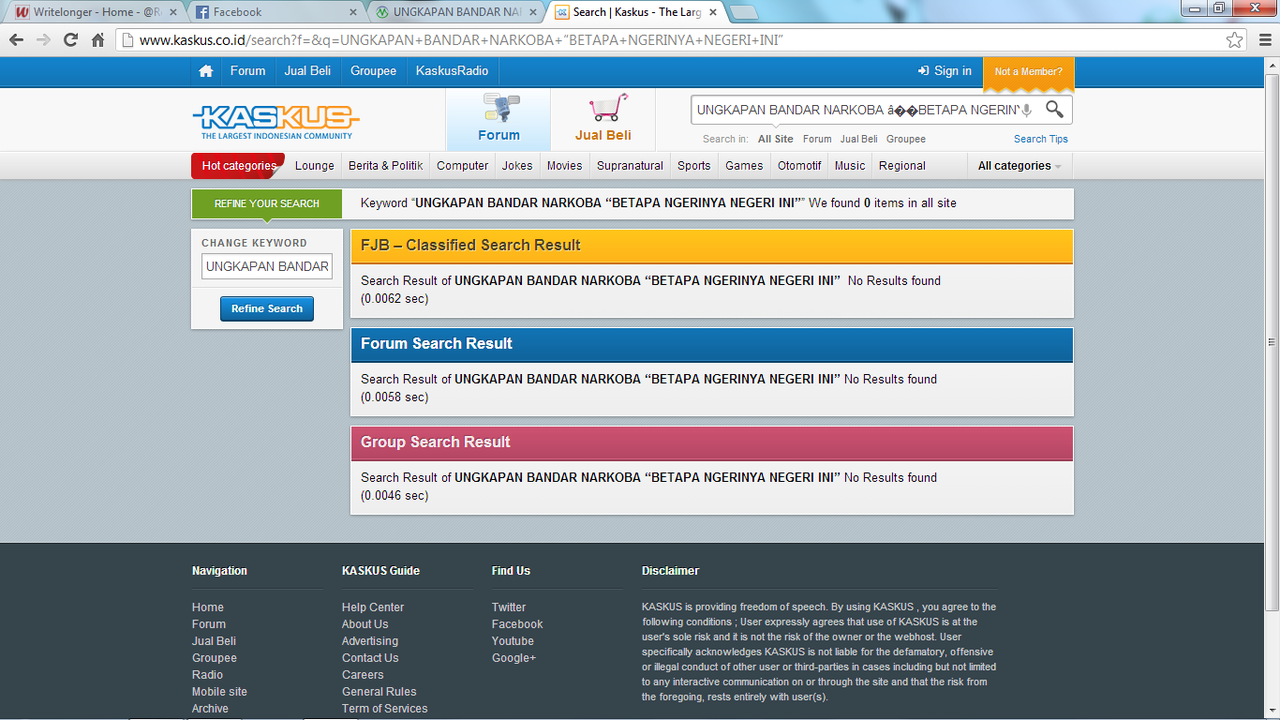Click the KASKUS logo

point(276,122)
